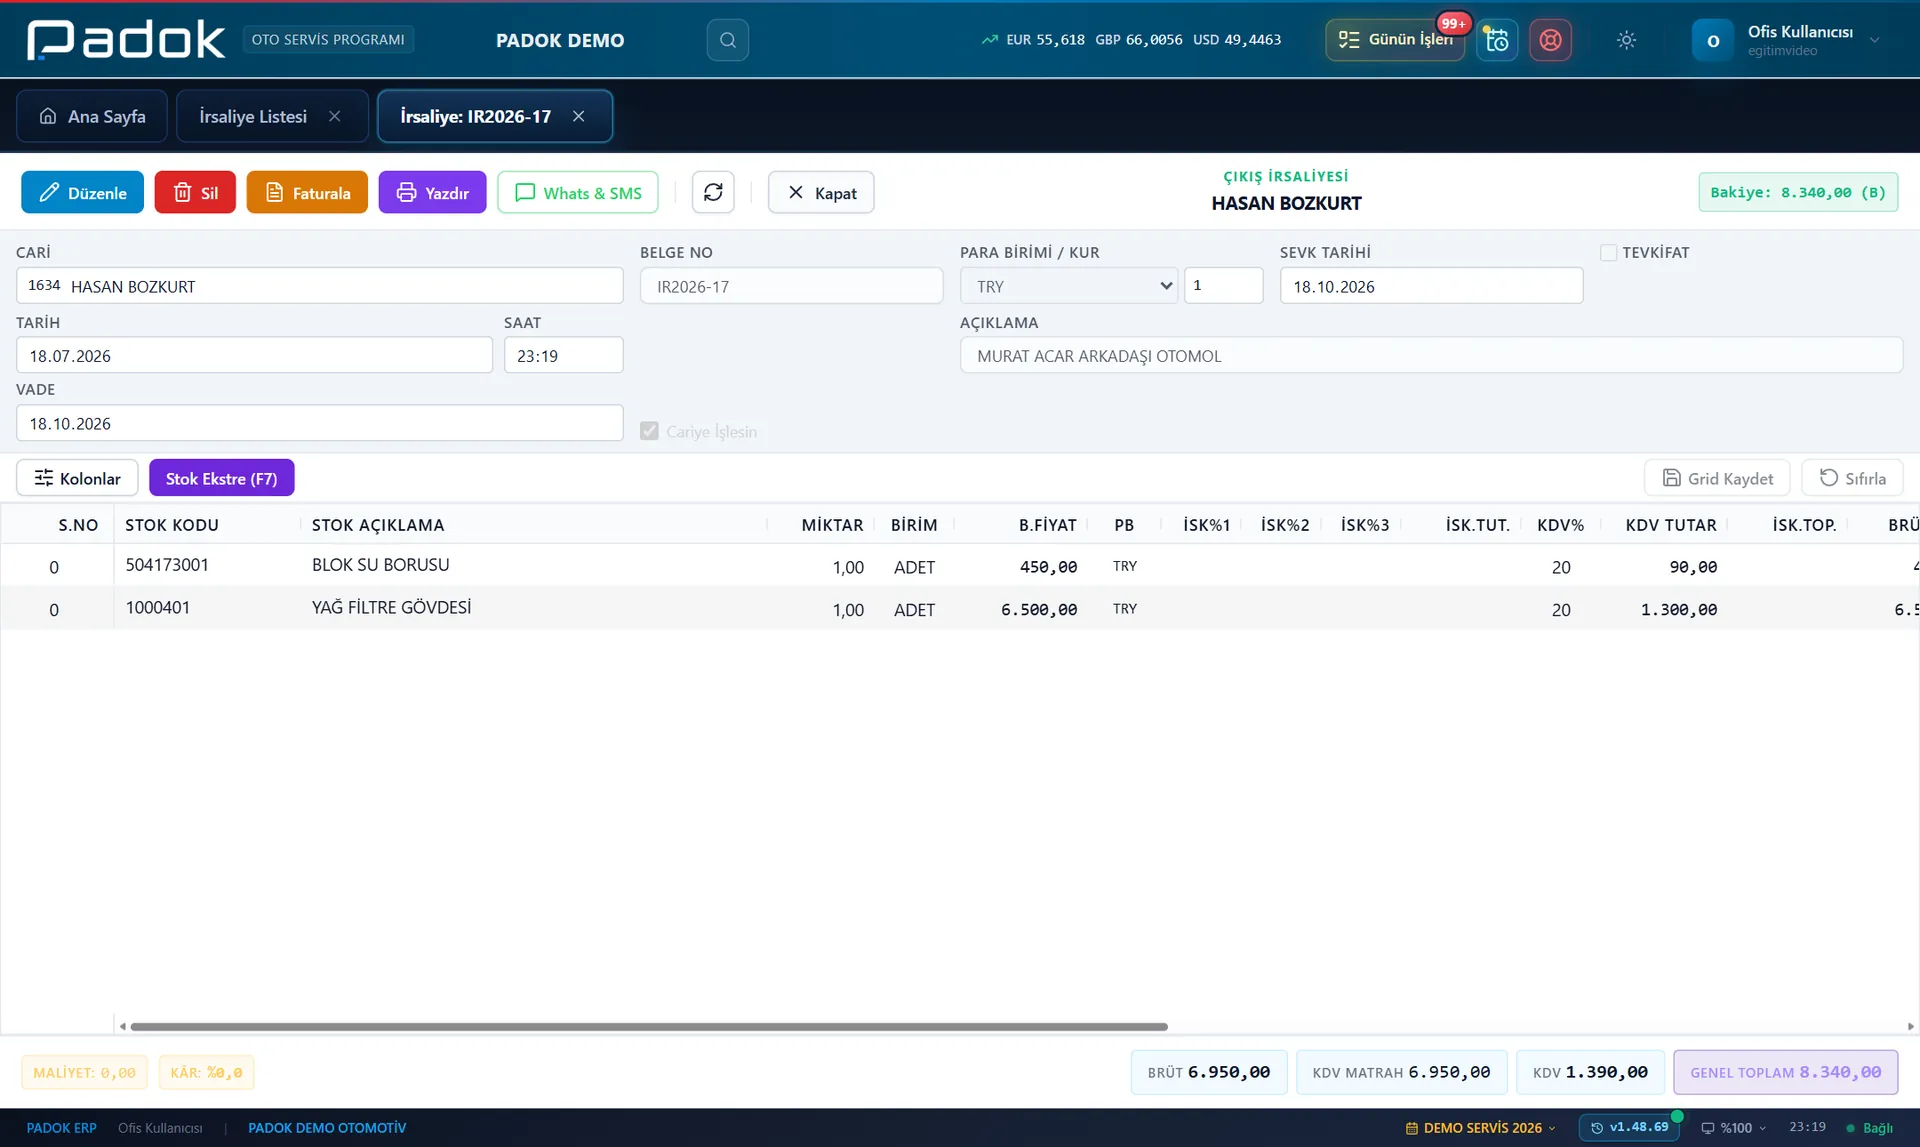Click the Düzenle edit button

click(82, 192)
